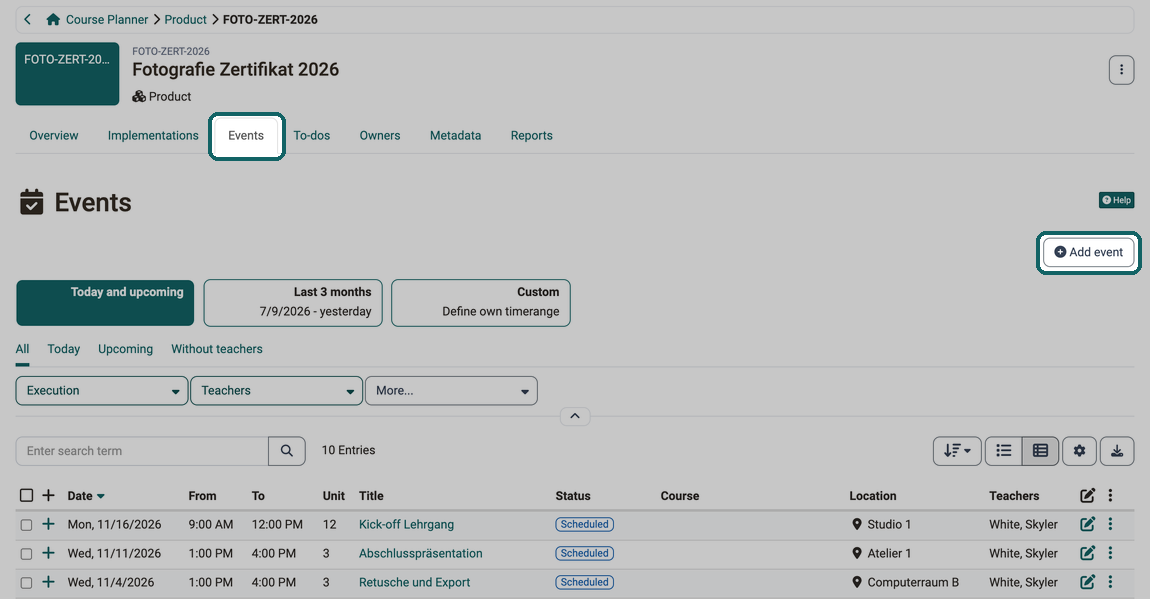The image size is (1150, 599).
Task: Search with the magnifier button
Action: point(287,451)
